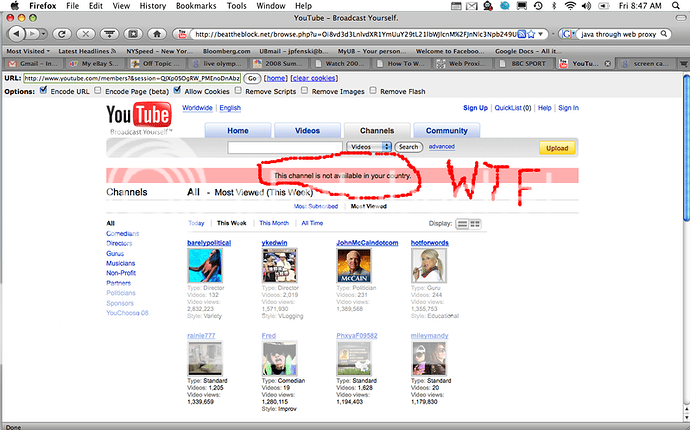The image size is (690, 430).
Task: Go to YouTube Videos tab
Action: click(307, 131)
